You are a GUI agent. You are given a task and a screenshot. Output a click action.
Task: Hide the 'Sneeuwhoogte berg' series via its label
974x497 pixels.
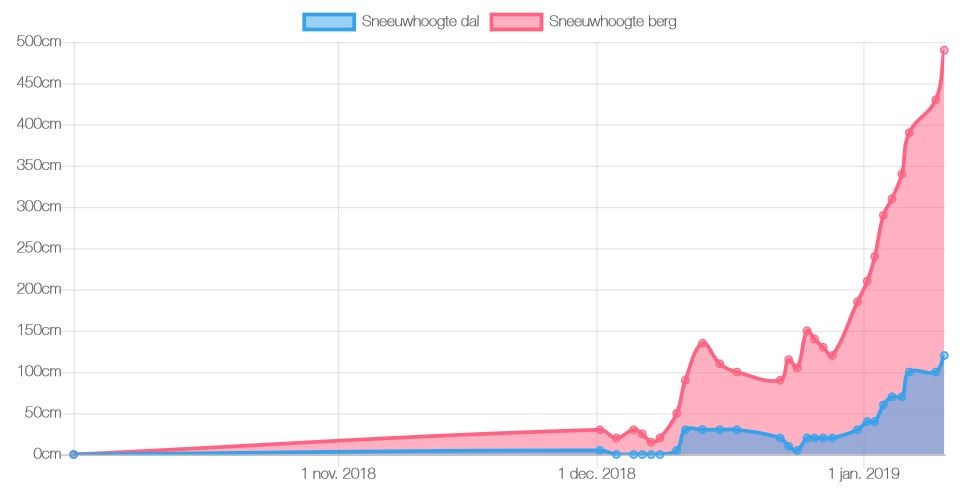(x=613, y=21)
